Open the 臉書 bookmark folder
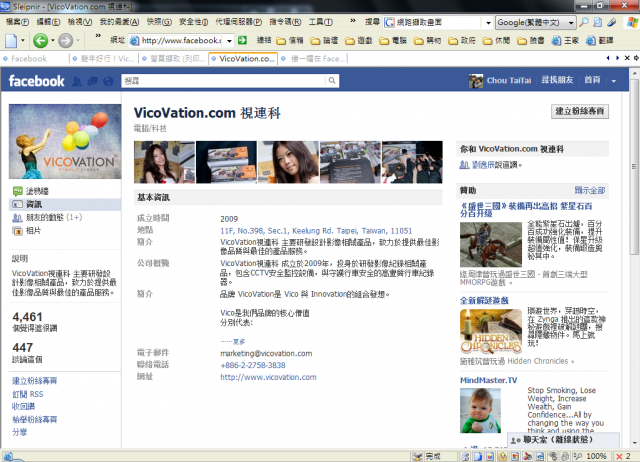The width and height of the screenshot is (640, 462). point(531,40)
